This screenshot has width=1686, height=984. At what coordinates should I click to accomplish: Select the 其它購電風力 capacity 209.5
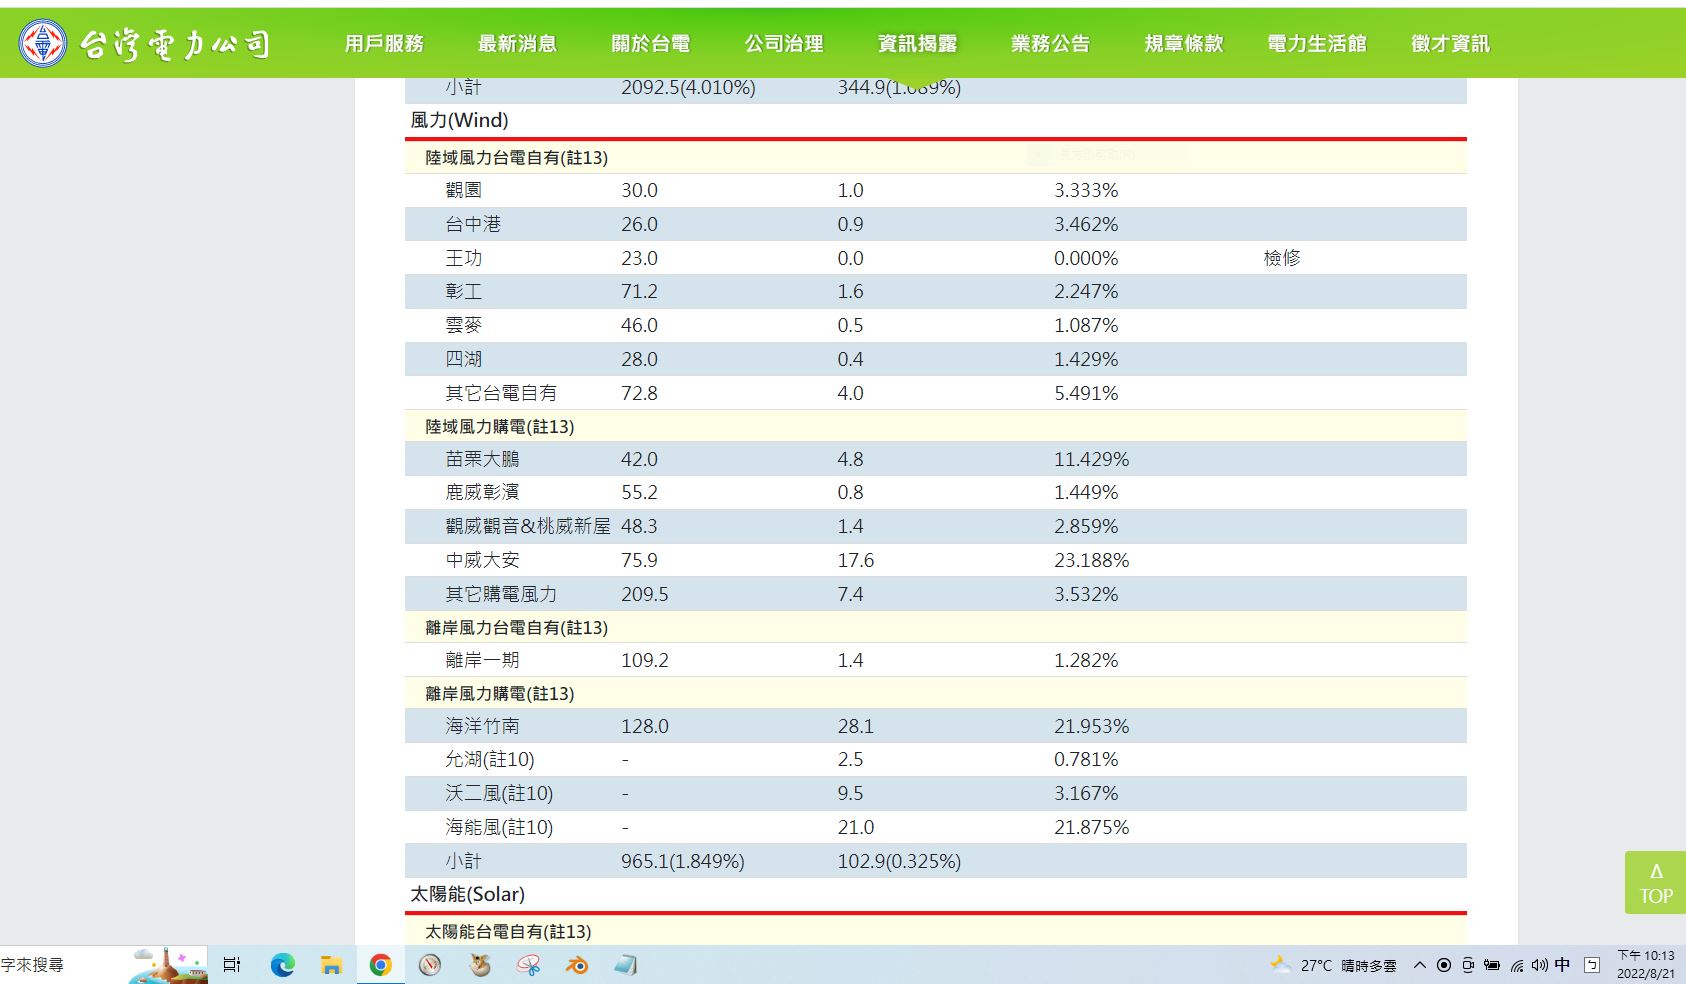645,594
